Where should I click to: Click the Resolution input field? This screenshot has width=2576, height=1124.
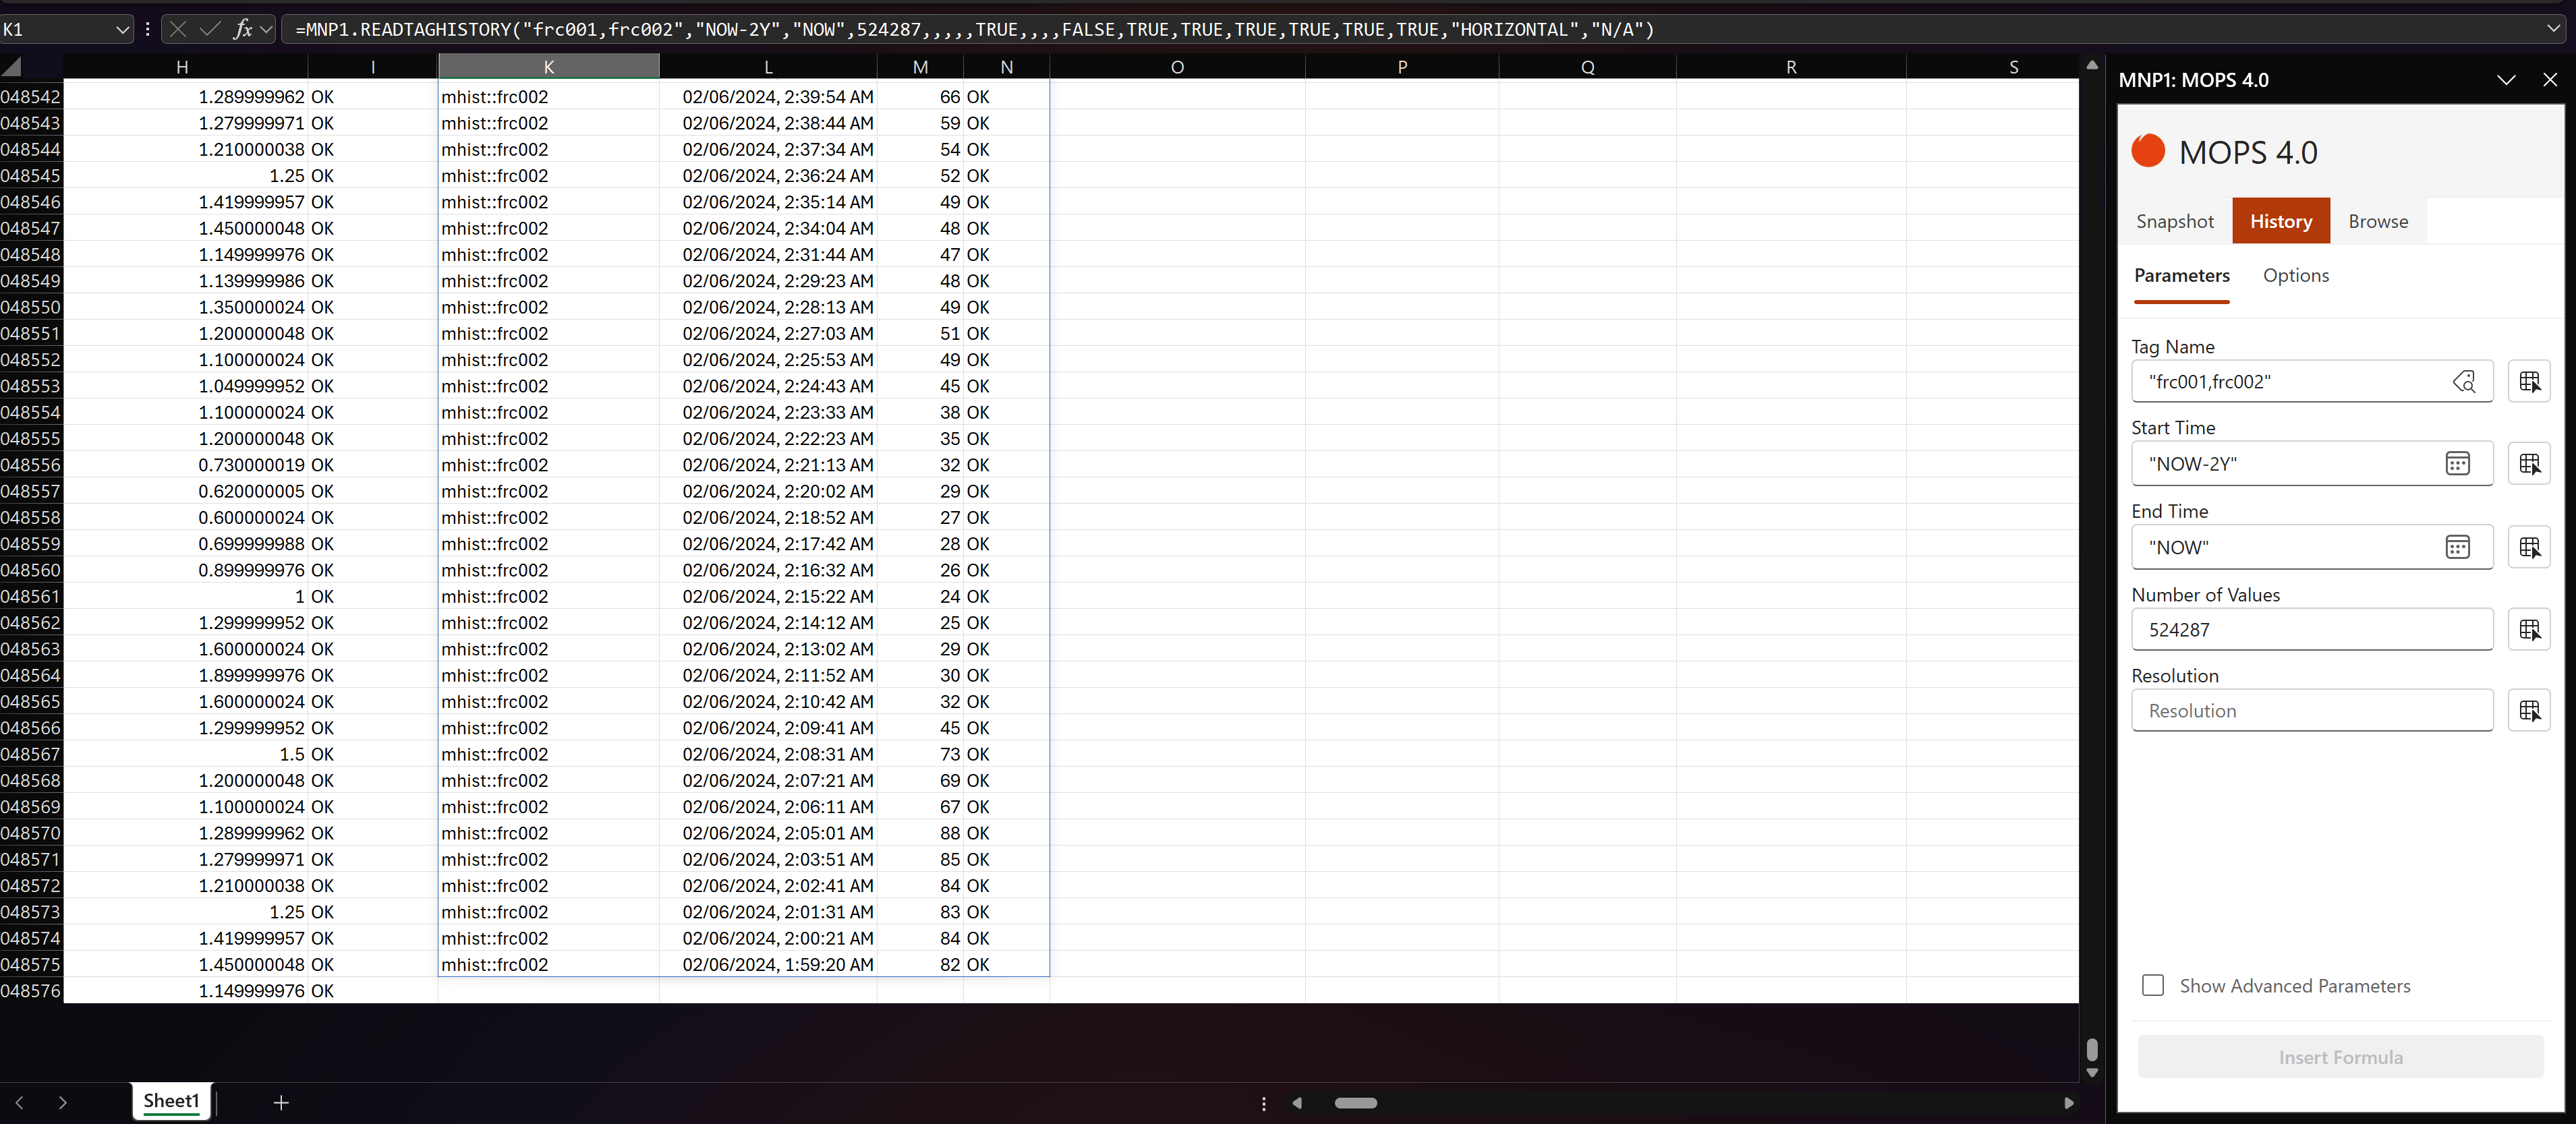coord(2300,710)
